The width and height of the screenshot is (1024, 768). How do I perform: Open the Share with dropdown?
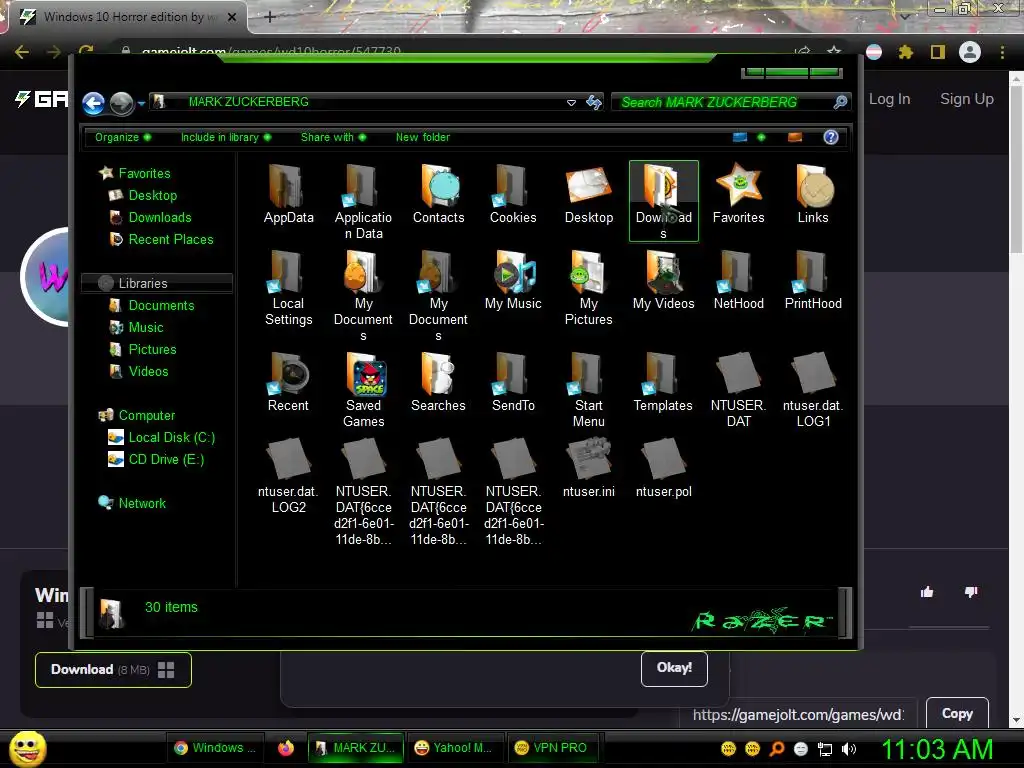coord(333,137)
